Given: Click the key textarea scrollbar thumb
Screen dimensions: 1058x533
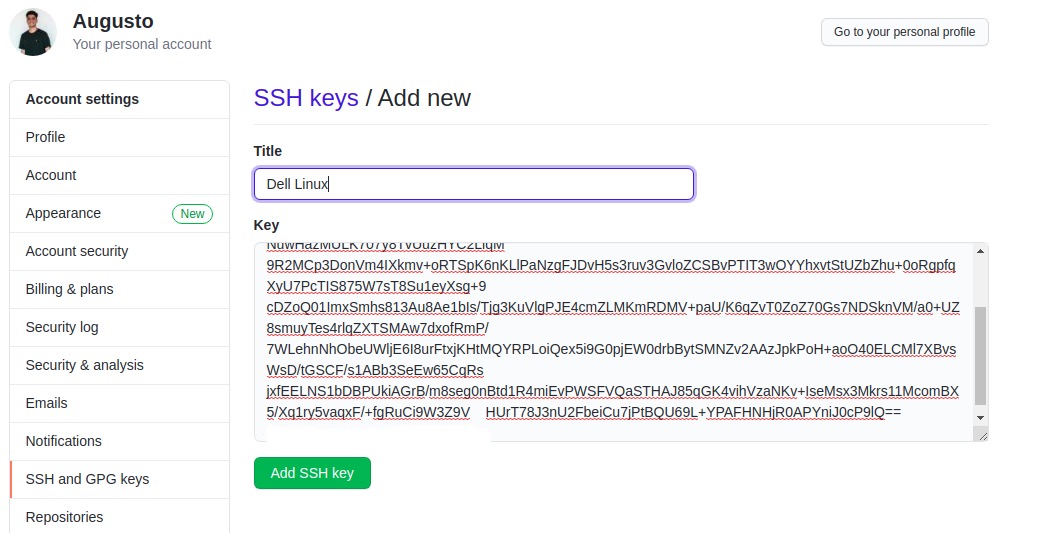Looking at the screenshot, I should pyautogui.click(x=980, y=356).
